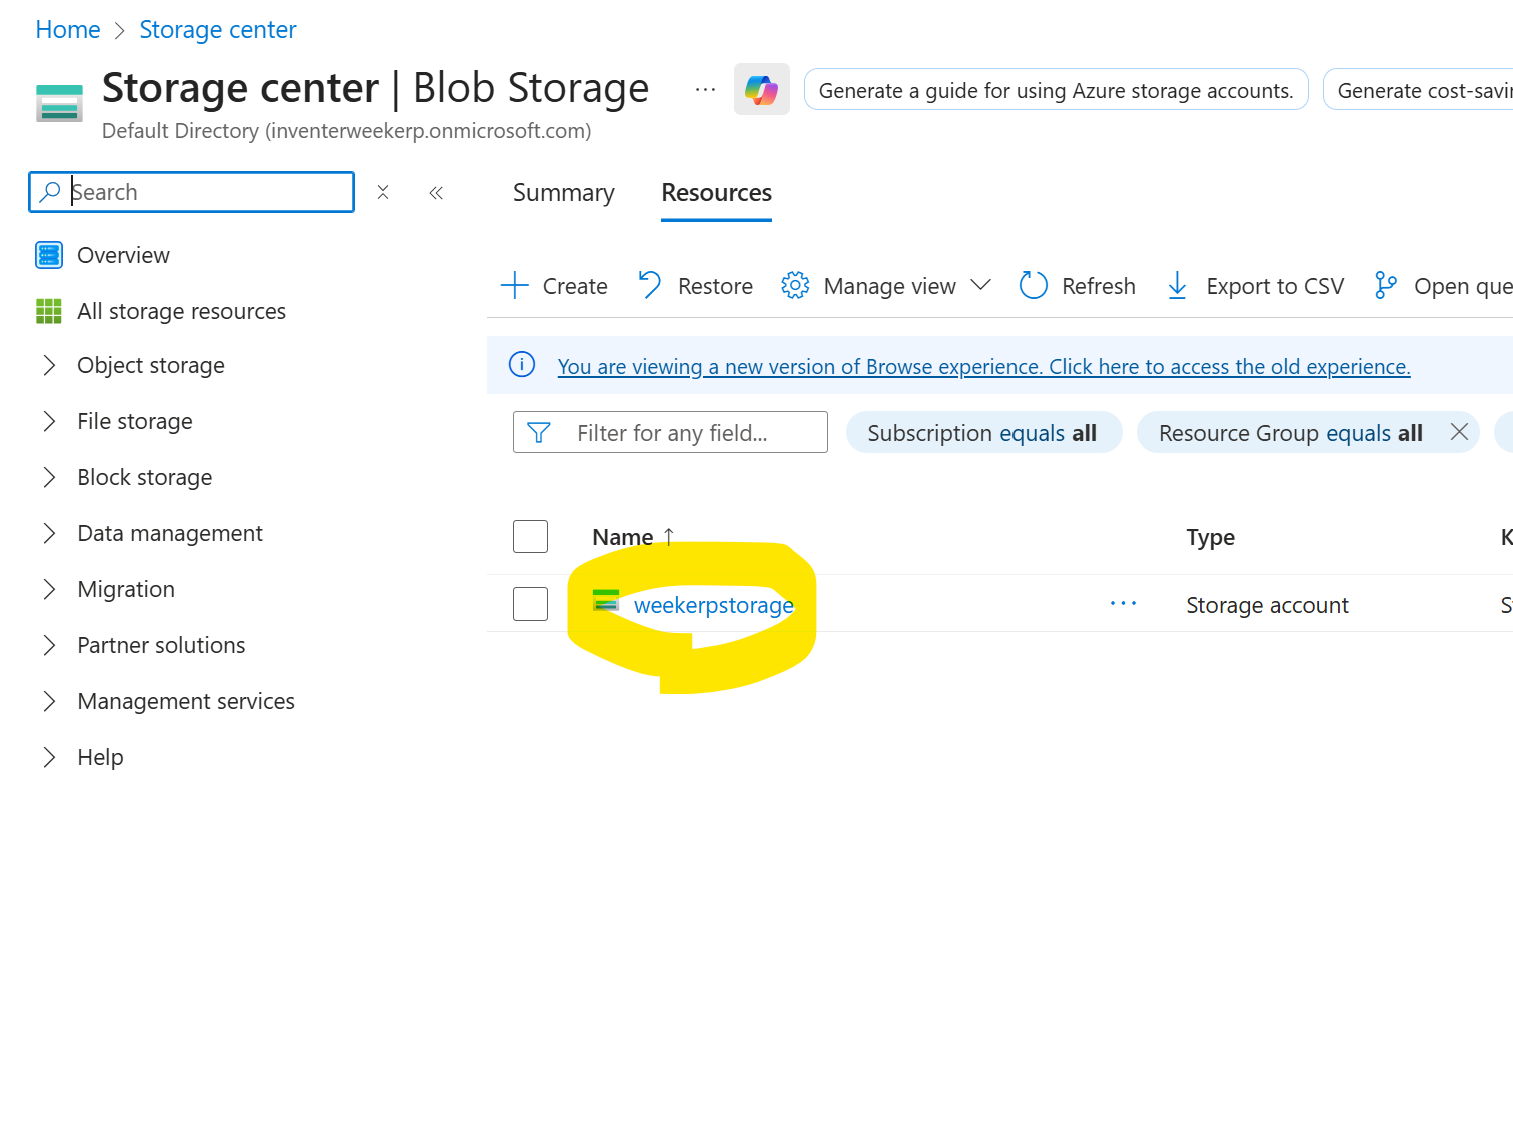Viewport: 1513px width, 1130px height.
Task: Click the Create button
Action: pyautogui.click(x=555, y=286)
